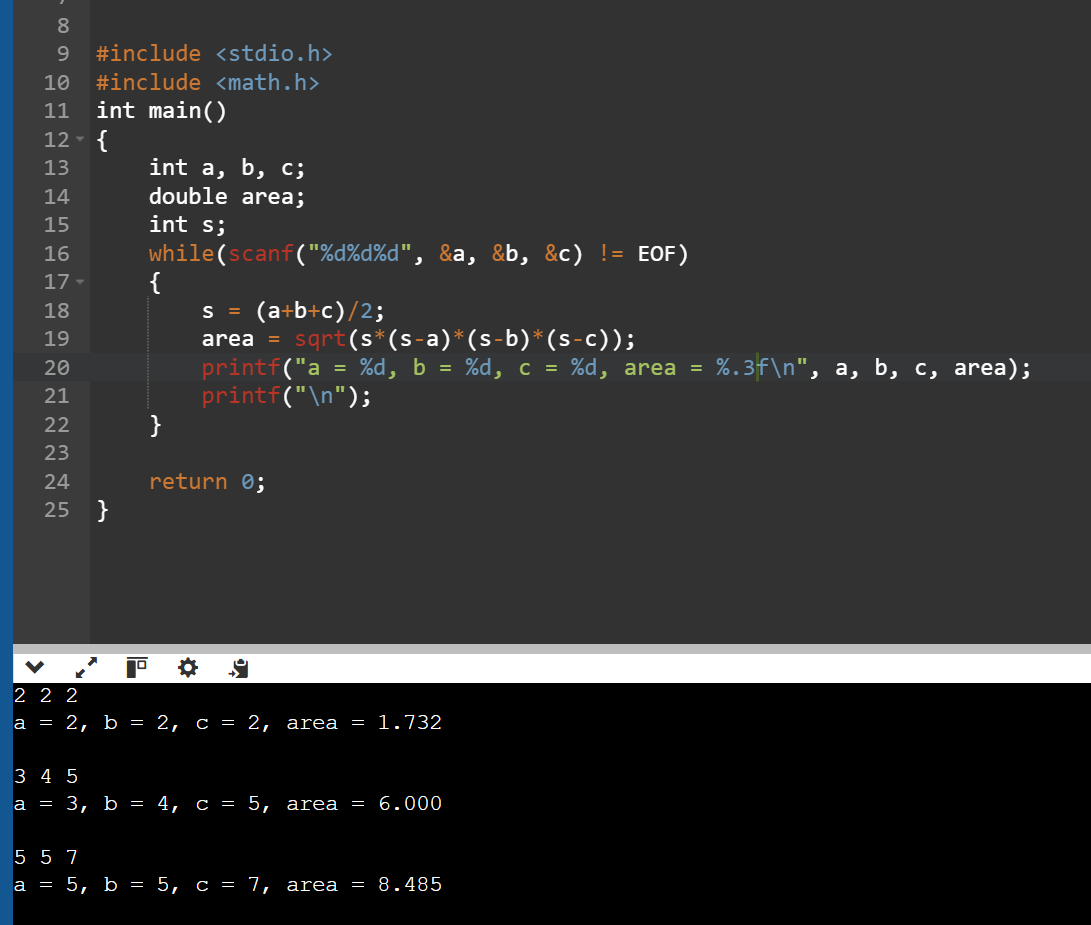
Task: Click line number 24 in the gutter
Action: click(x=56, y=482)
